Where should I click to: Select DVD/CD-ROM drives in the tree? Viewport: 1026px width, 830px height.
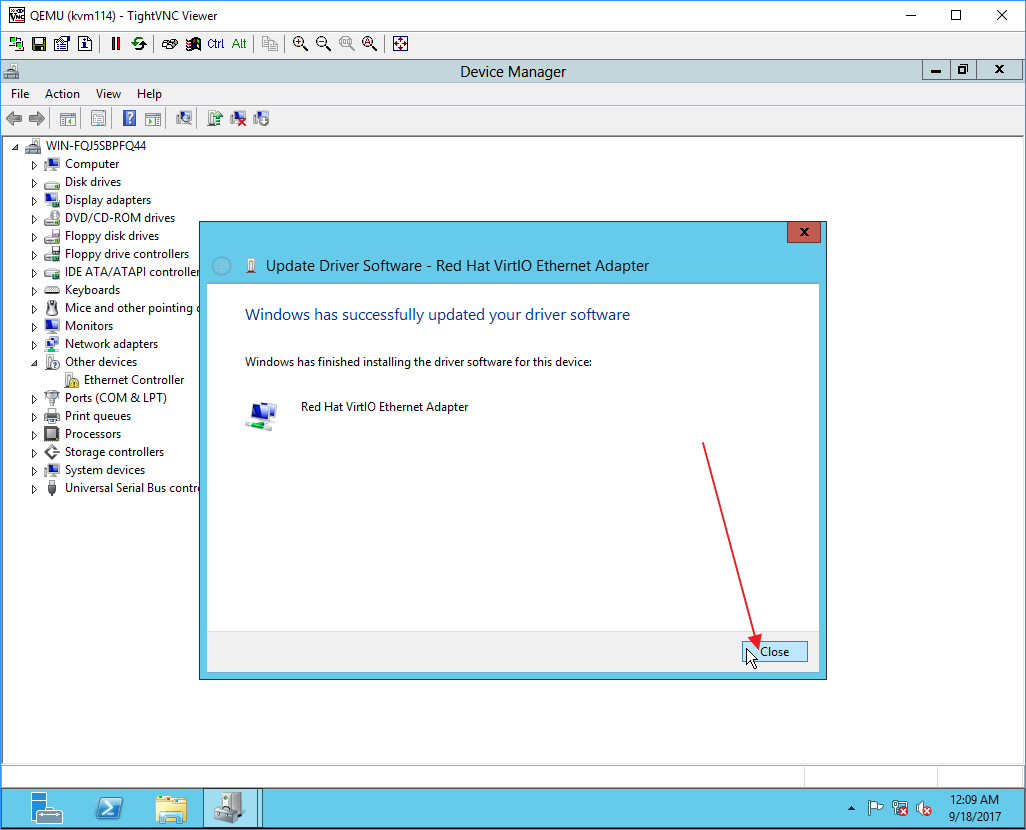(x=120, y=218)
